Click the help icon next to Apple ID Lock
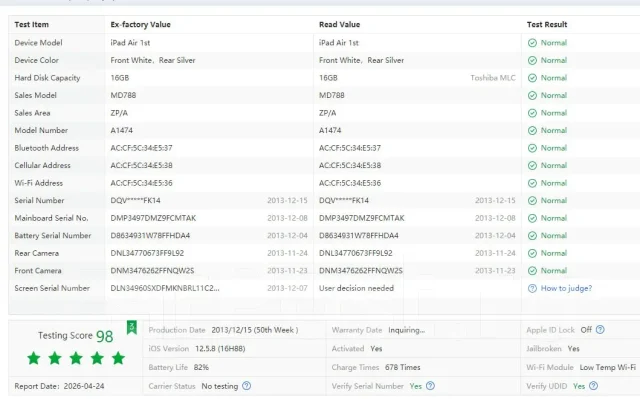 [x=600, y=330]
